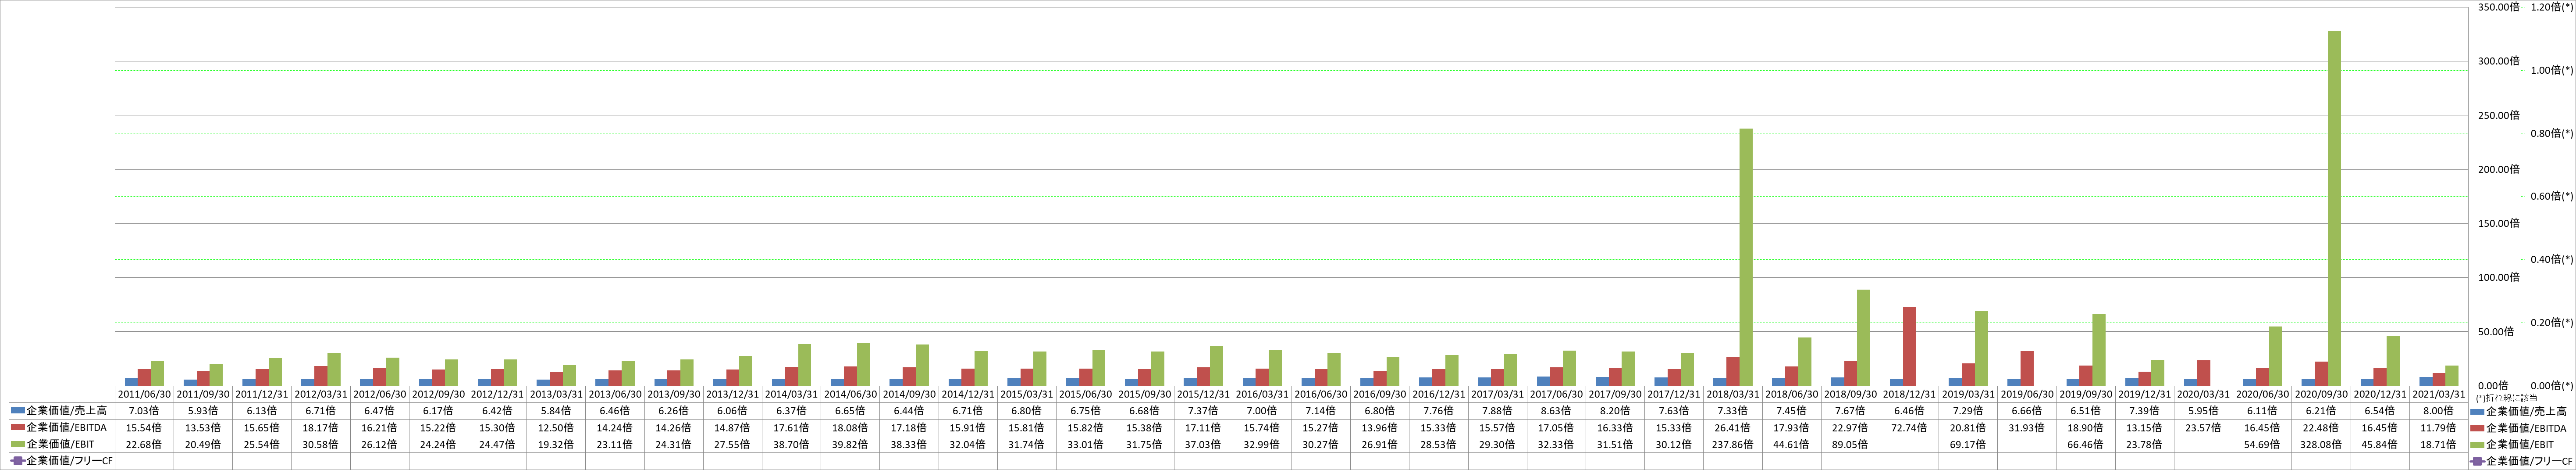Click the red EBITDA bar for 2019/06/30

tap(2028, 368)
